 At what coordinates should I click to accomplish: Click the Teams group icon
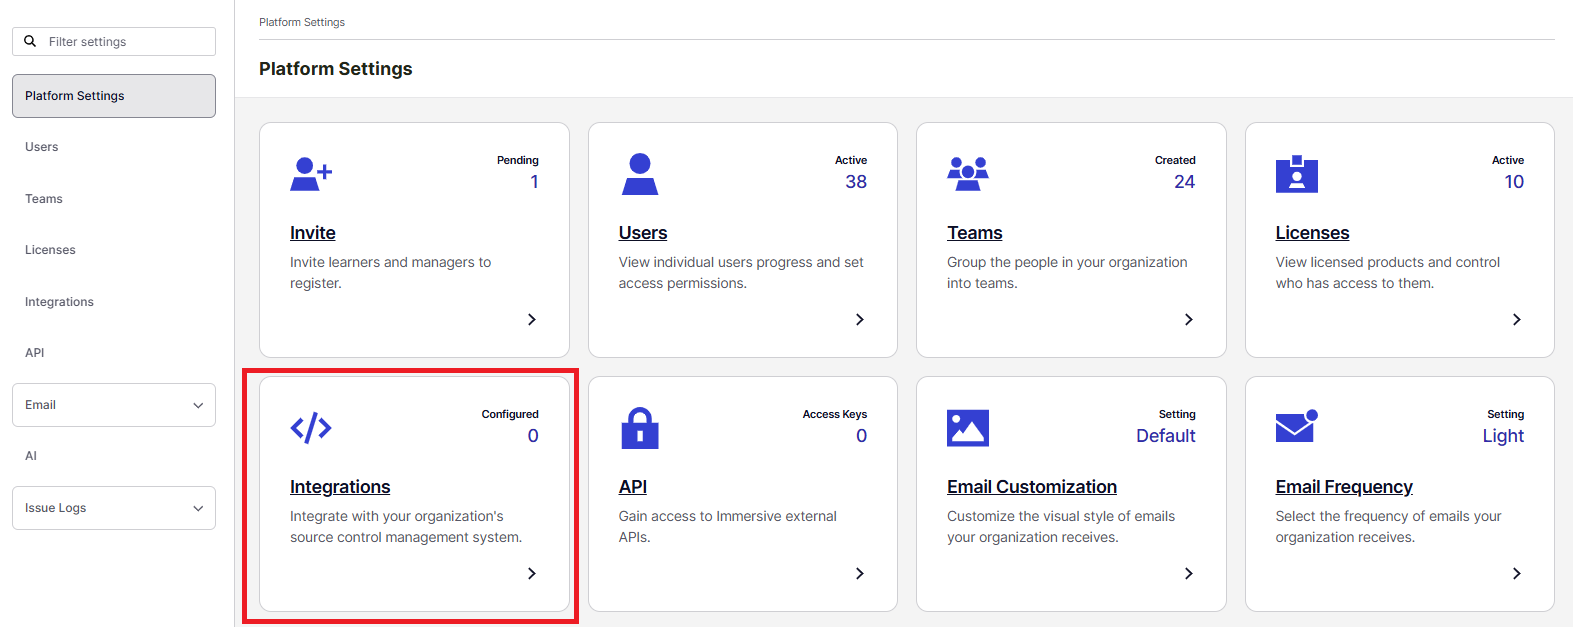click(967, 174)
